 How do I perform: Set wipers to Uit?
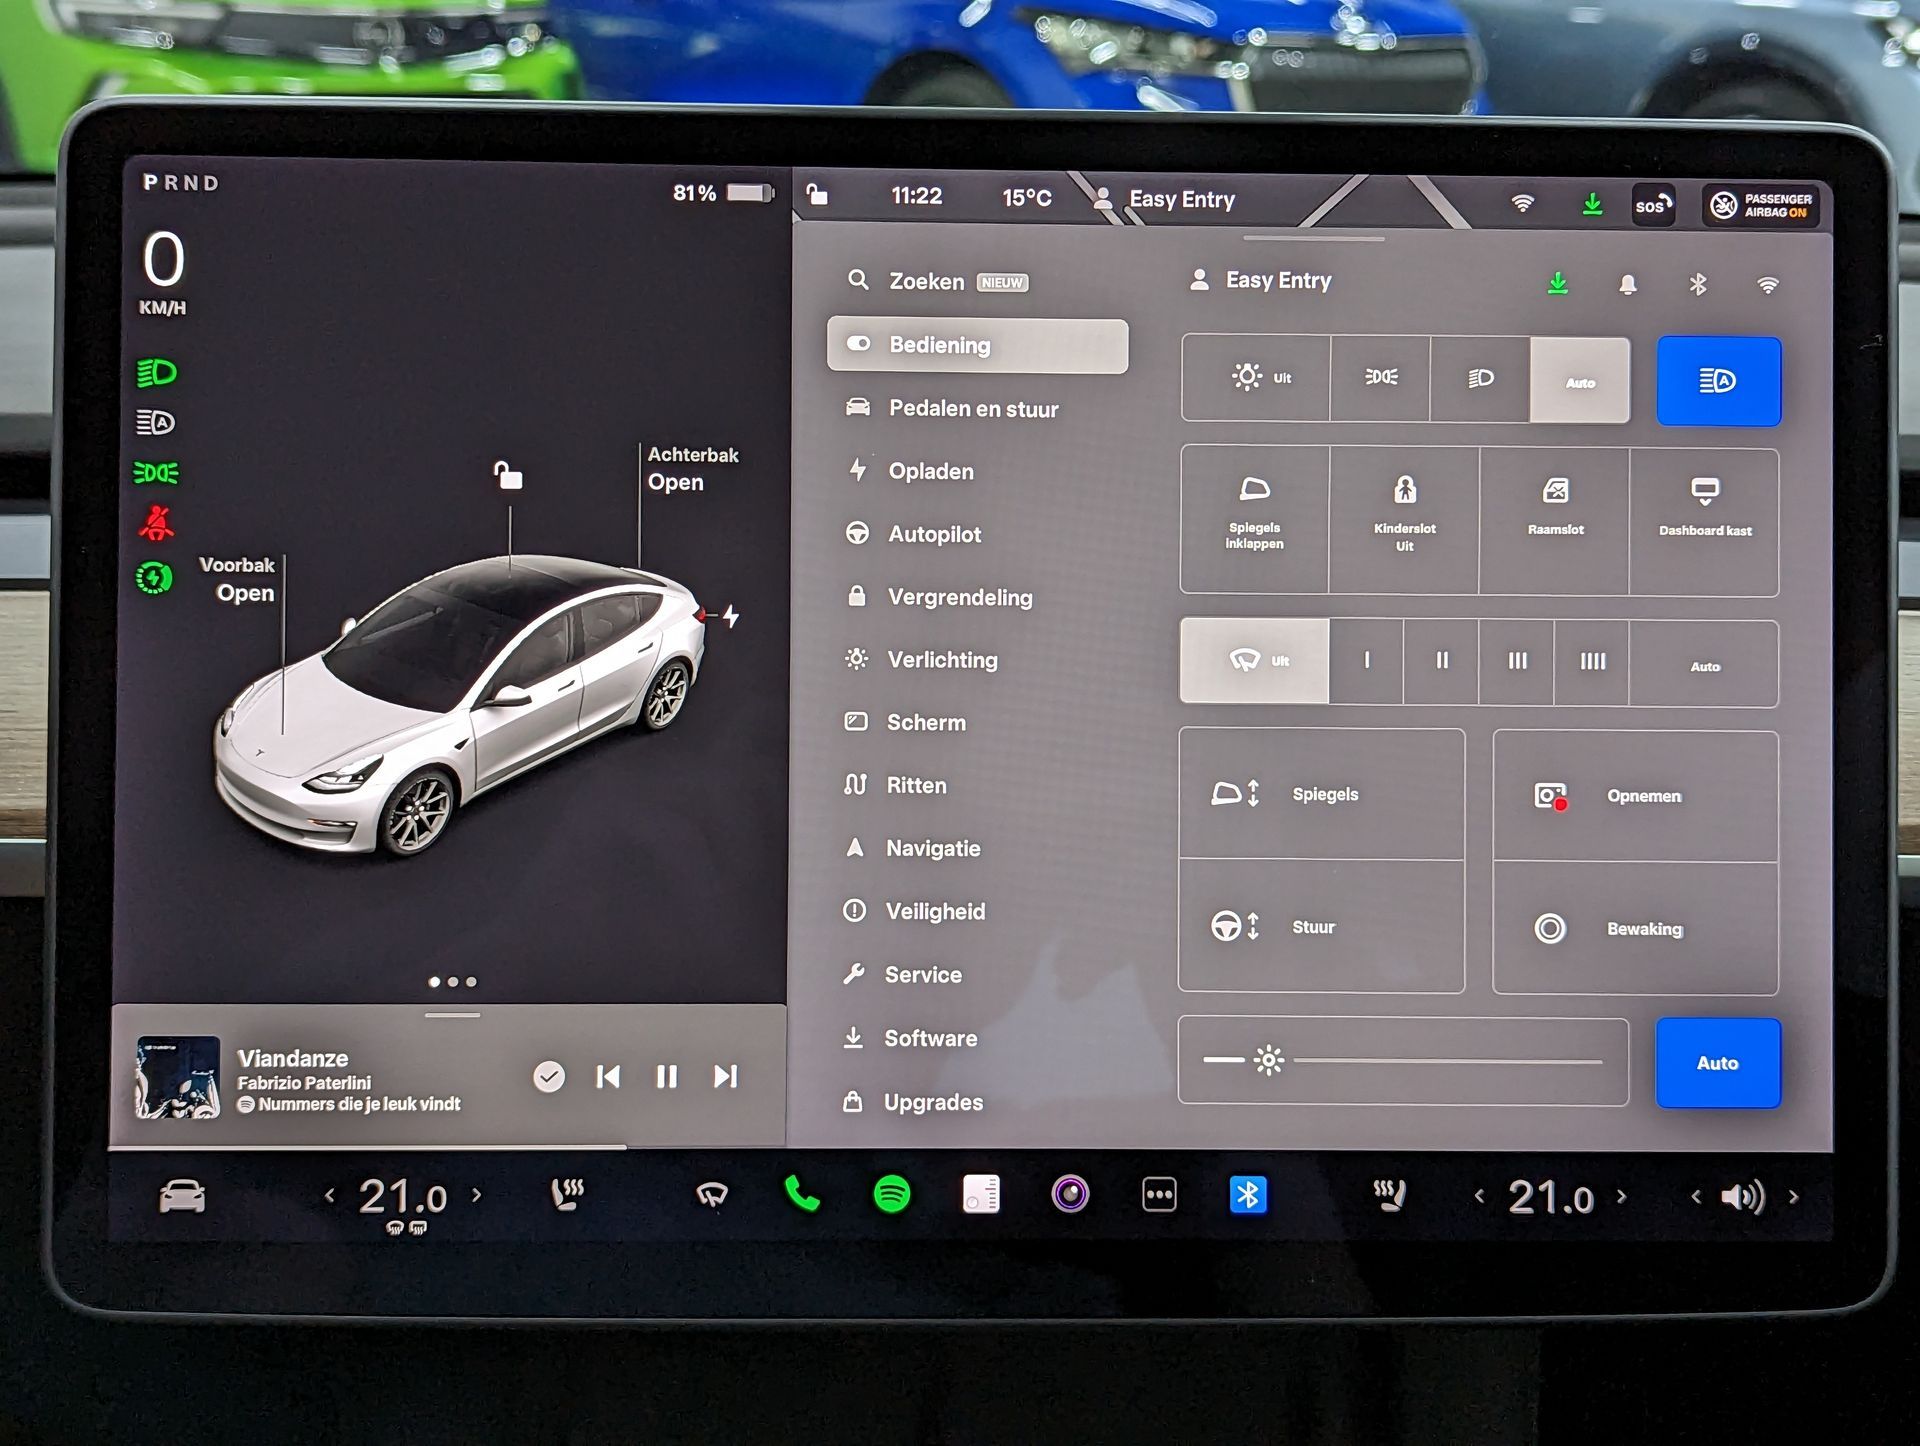pyautogui.click(x=1255, y=661)
